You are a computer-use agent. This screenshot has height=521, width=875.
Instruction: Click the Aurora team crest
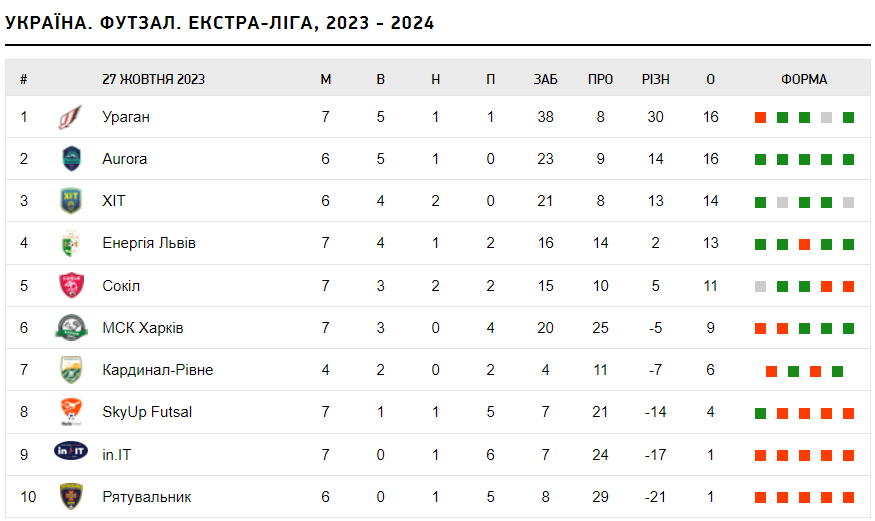tap(71, 159)
